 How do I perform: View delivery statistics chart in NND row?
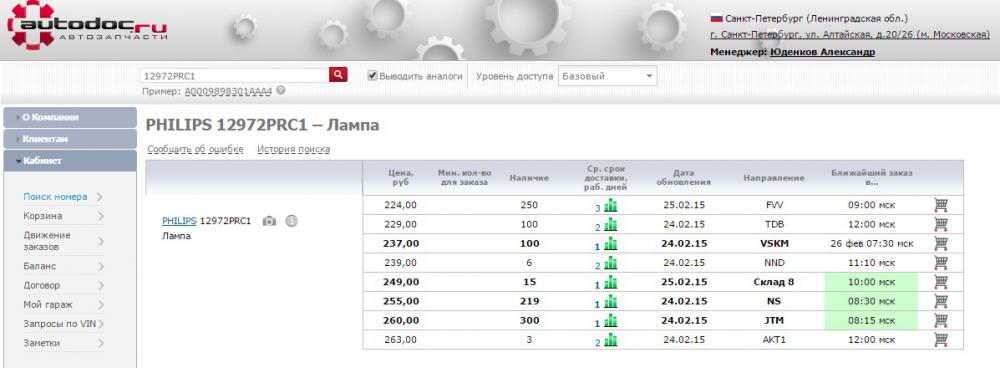pyautogui.click(x=611, y=263)
